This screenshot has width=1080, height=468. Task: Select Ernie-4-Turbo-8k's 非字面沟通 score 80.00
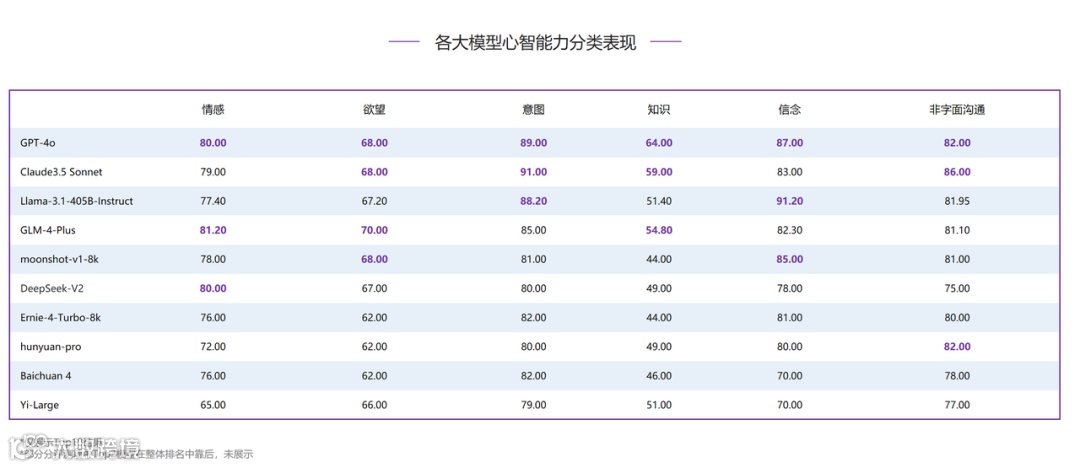pos(957,318)
